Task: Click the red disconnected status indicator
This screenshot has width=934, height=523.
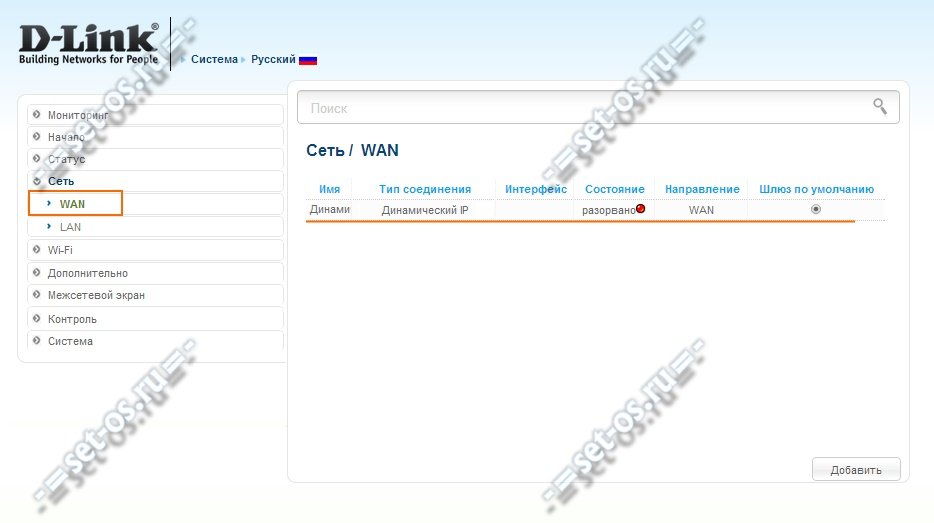Action: pyautogui.click(x=640, y=208)
